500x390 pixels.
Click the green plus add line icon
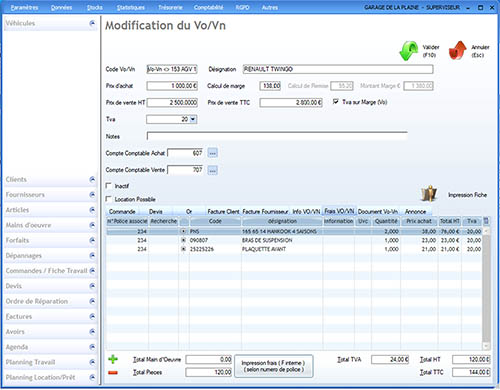(x=113, y=359)
